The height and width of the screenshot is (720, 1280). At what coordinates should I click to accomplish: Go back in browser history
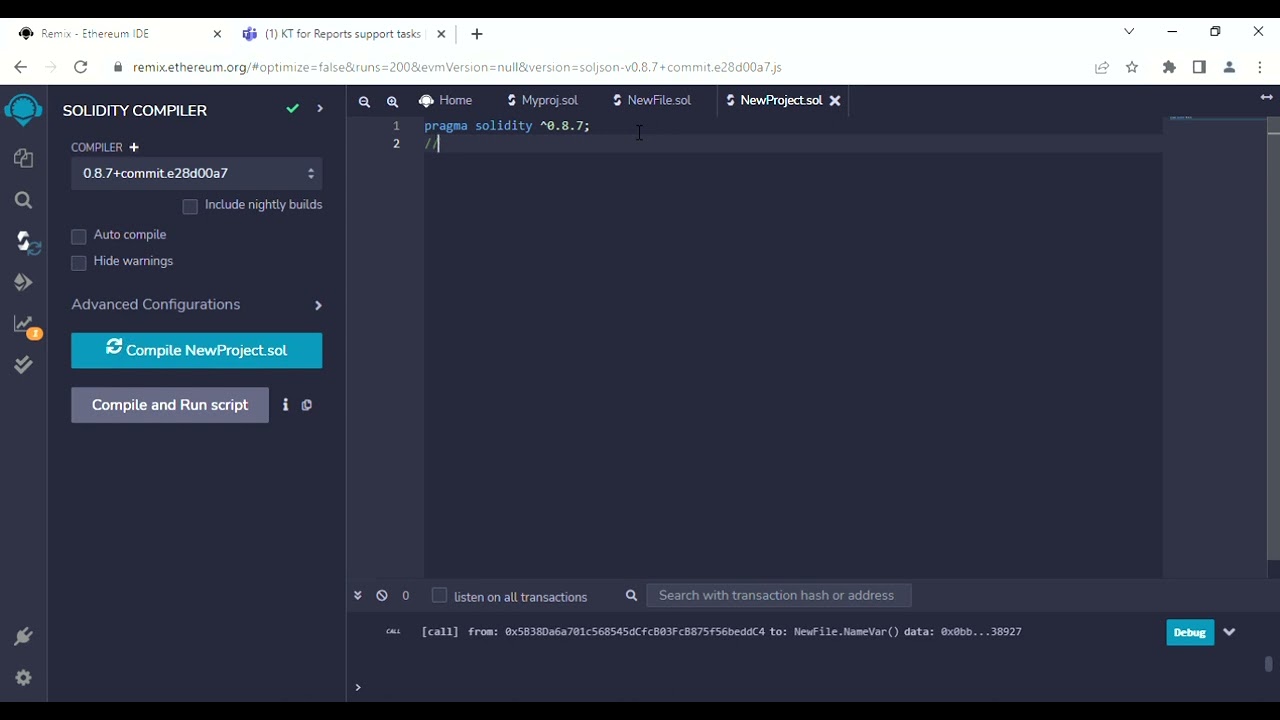[21, 67]
